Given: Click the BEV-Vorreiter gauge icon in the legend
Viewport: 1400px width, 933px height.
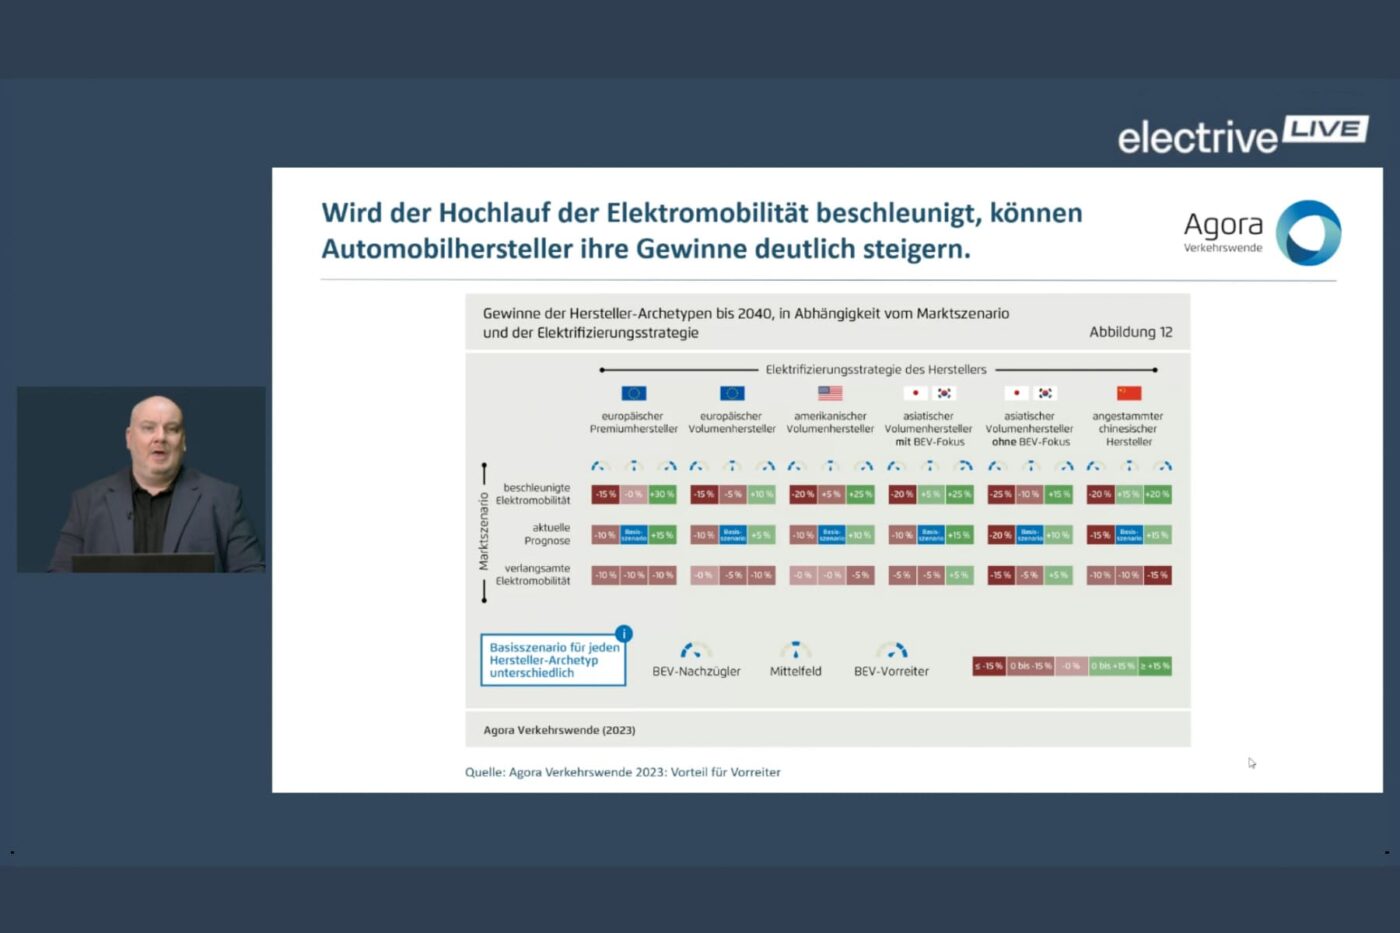Looking at the screenshot, I should (892, 650).
